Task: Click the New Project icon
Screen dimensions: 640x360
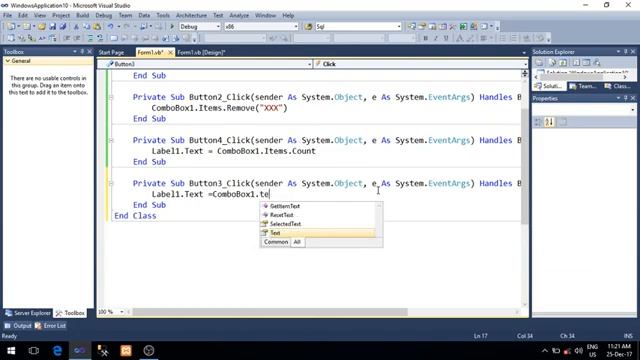Action: 11,27
